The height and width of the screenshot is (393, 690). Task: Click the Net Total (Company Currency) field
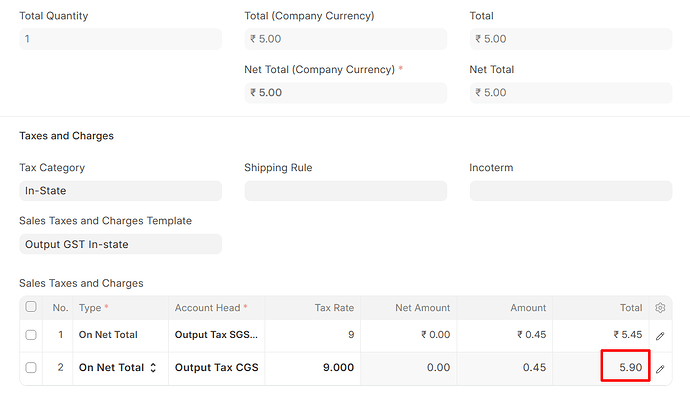pos(345,92)
